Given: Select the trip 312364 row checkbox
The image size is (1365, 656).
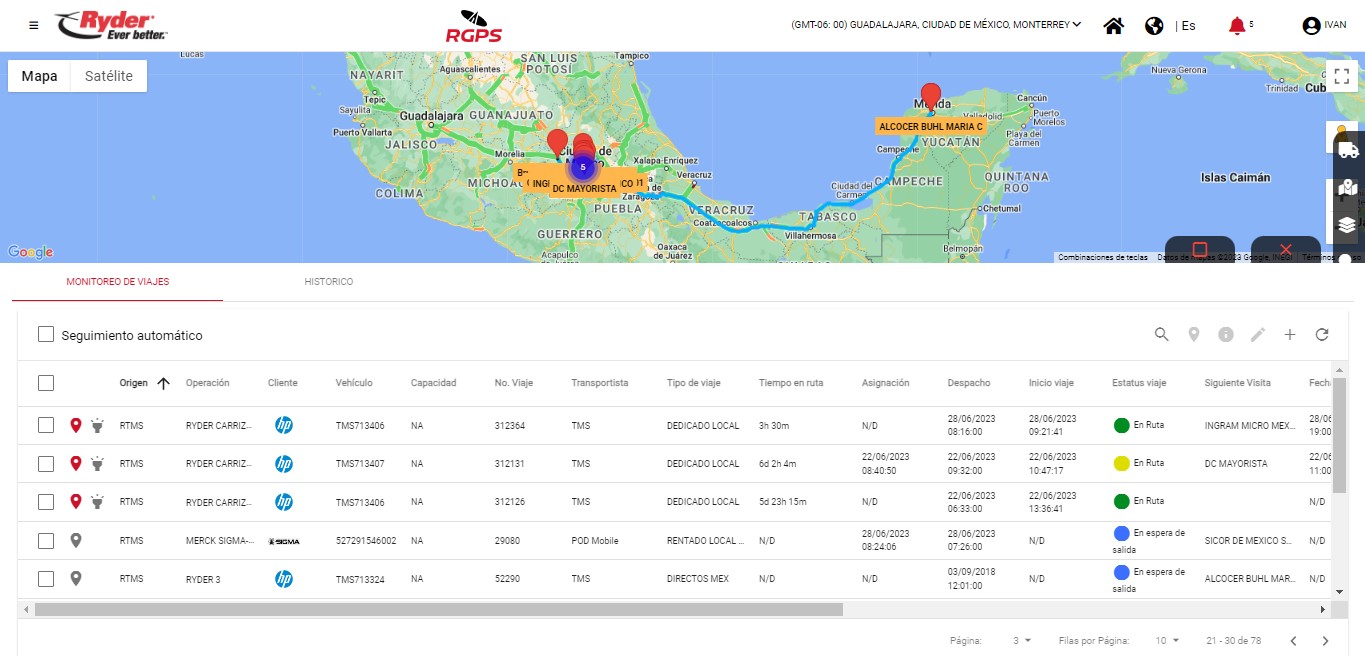Looking at the screenshot, I should [46, 426].
